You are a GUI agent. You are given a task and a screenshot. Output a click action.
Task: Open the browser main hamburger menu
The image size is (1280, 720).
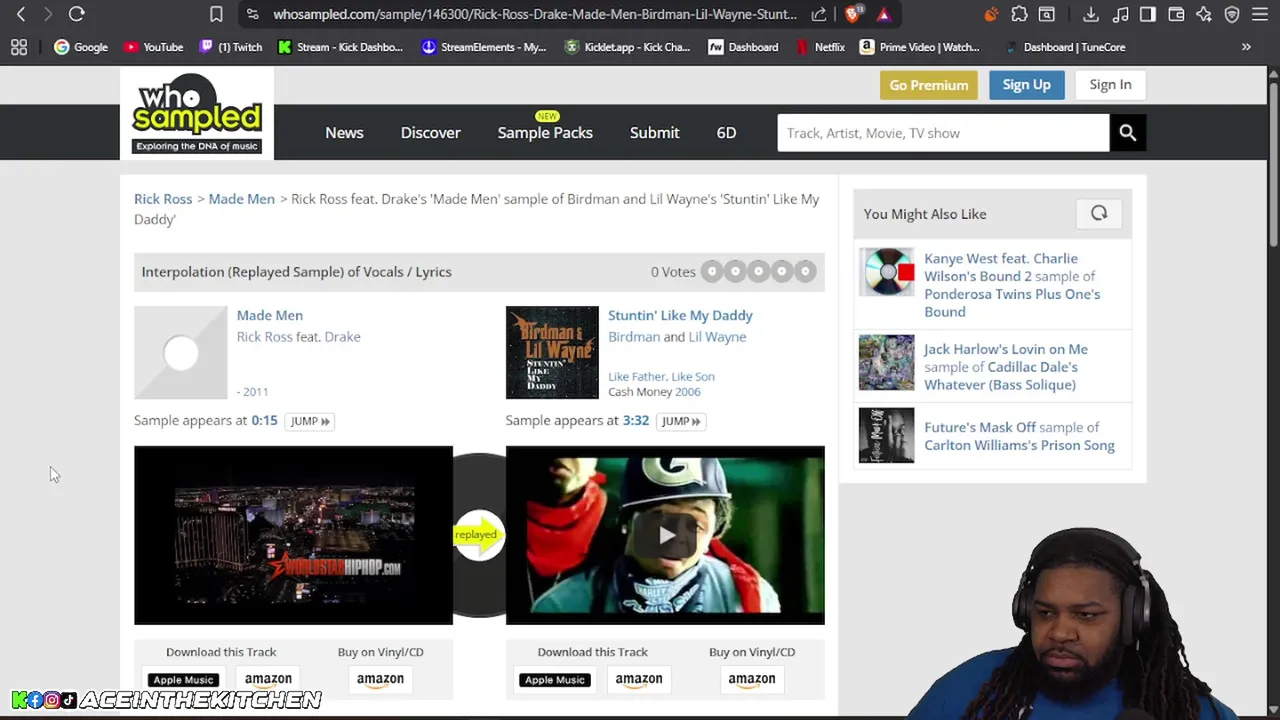tap(1260, 14)
